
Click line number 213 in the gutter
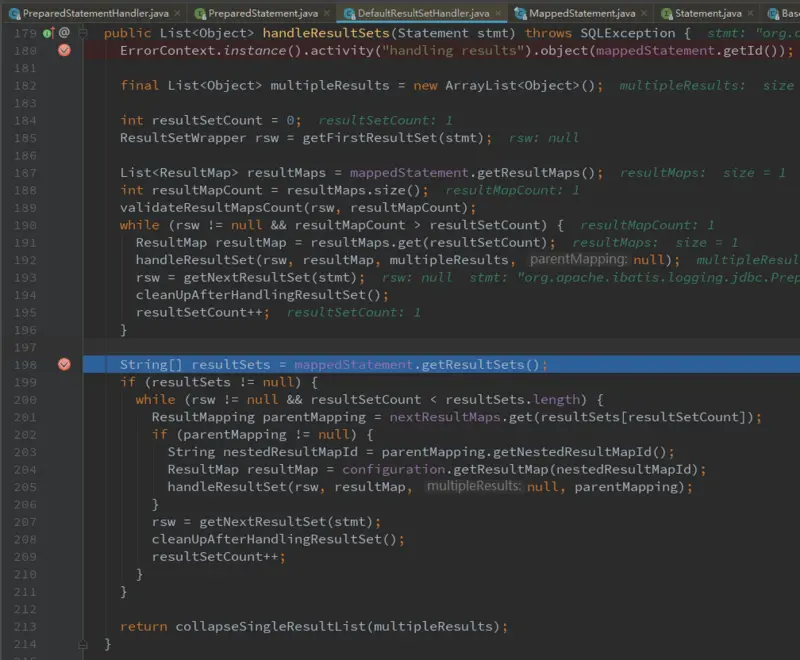pyautogui.click(x=25, y=627)
